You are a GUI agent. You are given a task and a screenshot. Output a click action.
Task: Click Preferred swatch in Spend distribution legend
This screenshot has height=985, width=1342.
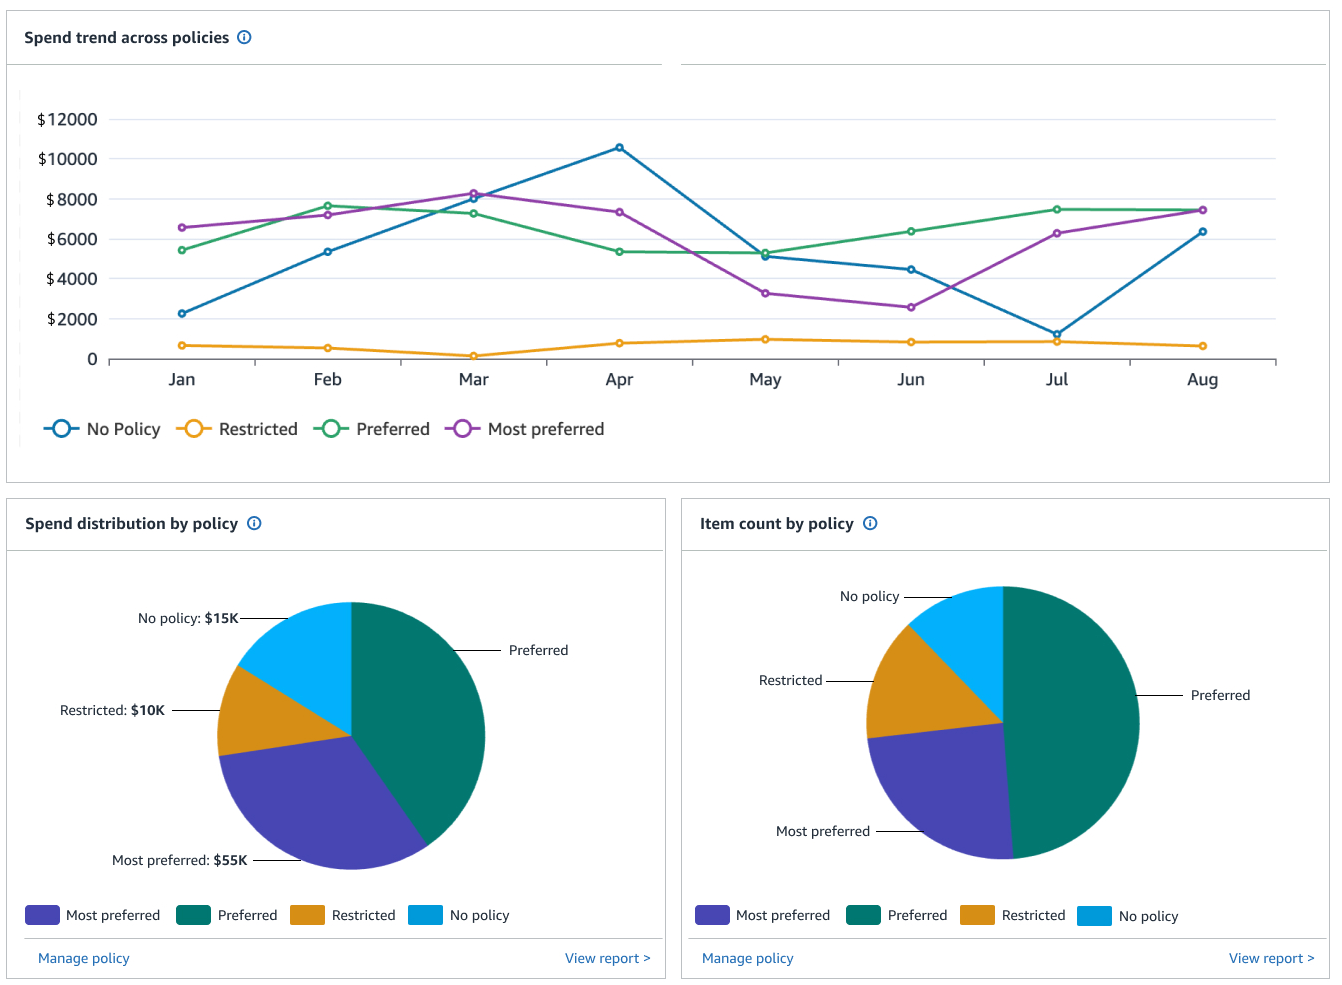[193, 915]
